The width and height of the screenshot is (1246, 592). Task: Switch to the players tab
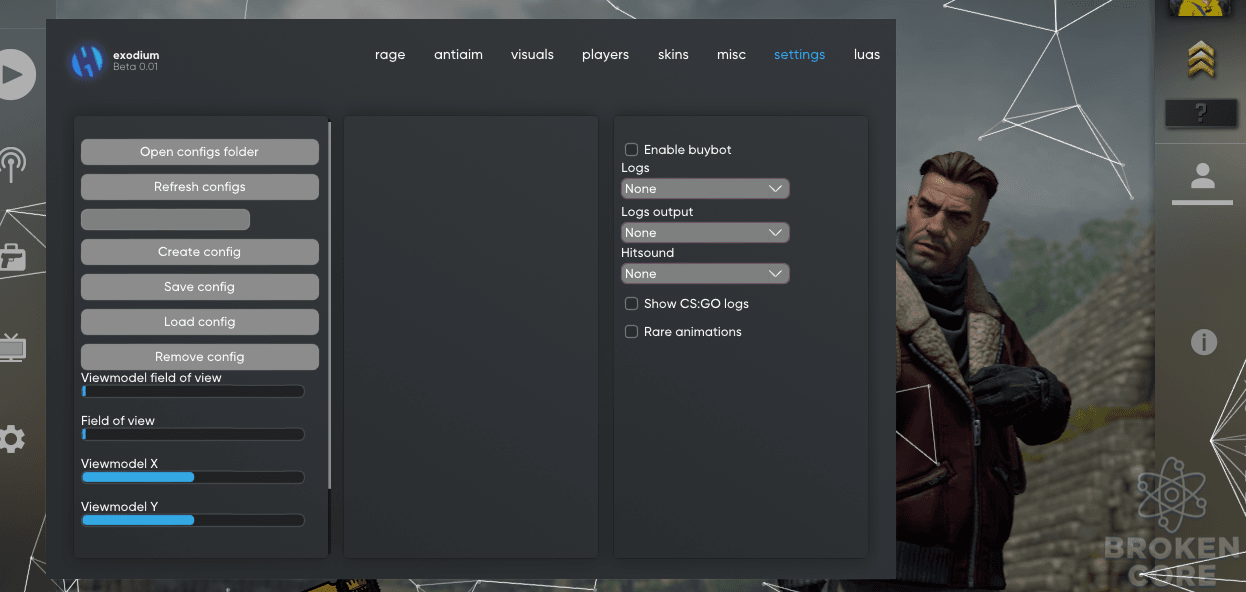[x=605, y=55]
